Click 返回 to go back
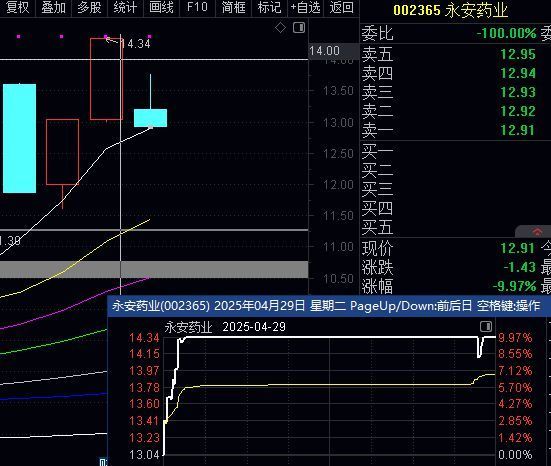 coord(342,7)
